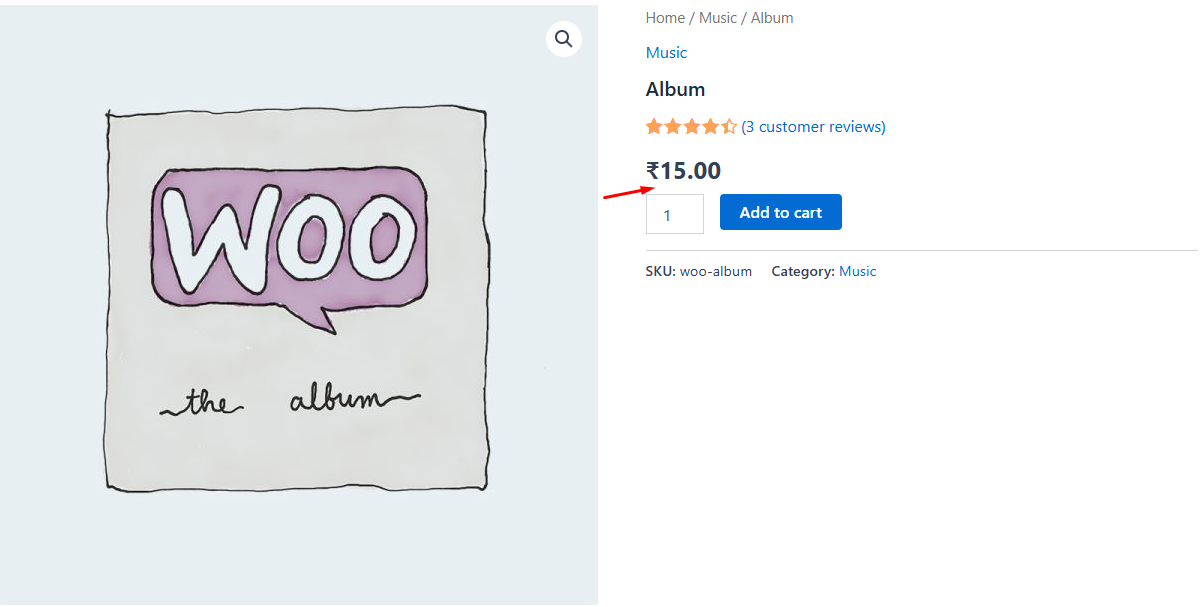The width and height of the screenshot is (1203, 607).
Task: Open the Music category above the title
Action: pos(665,52)
